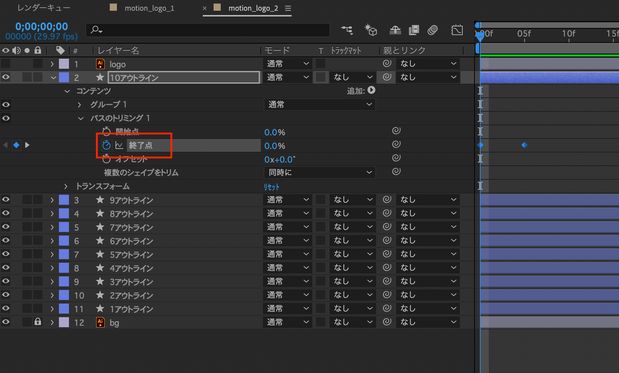Collapse the 10アウトライン layer twirl arrow

[53, 78]
